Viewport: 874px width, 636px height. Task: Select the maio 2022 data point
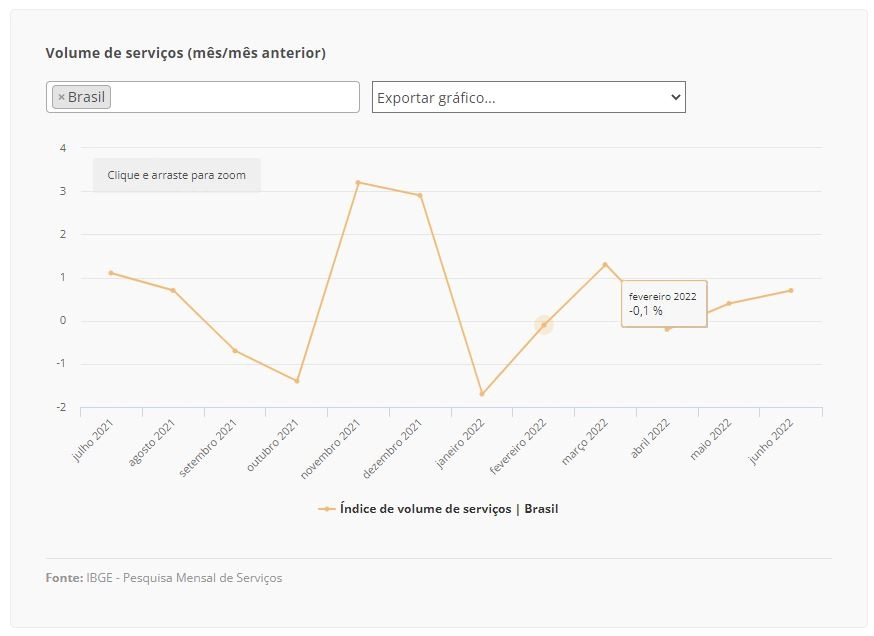click(729, 303)
